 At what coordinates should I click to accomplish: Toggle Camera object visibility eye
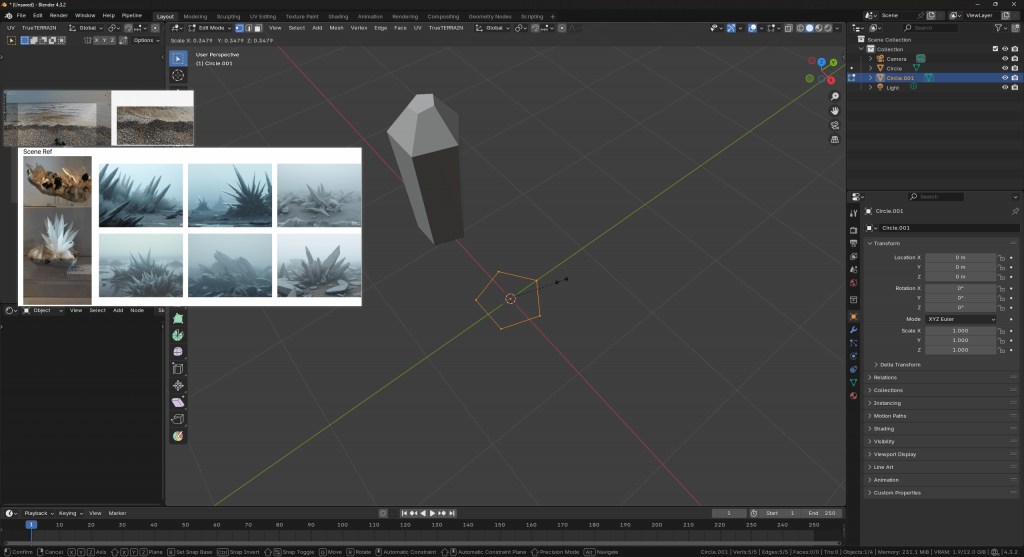tap(1004, 59)
